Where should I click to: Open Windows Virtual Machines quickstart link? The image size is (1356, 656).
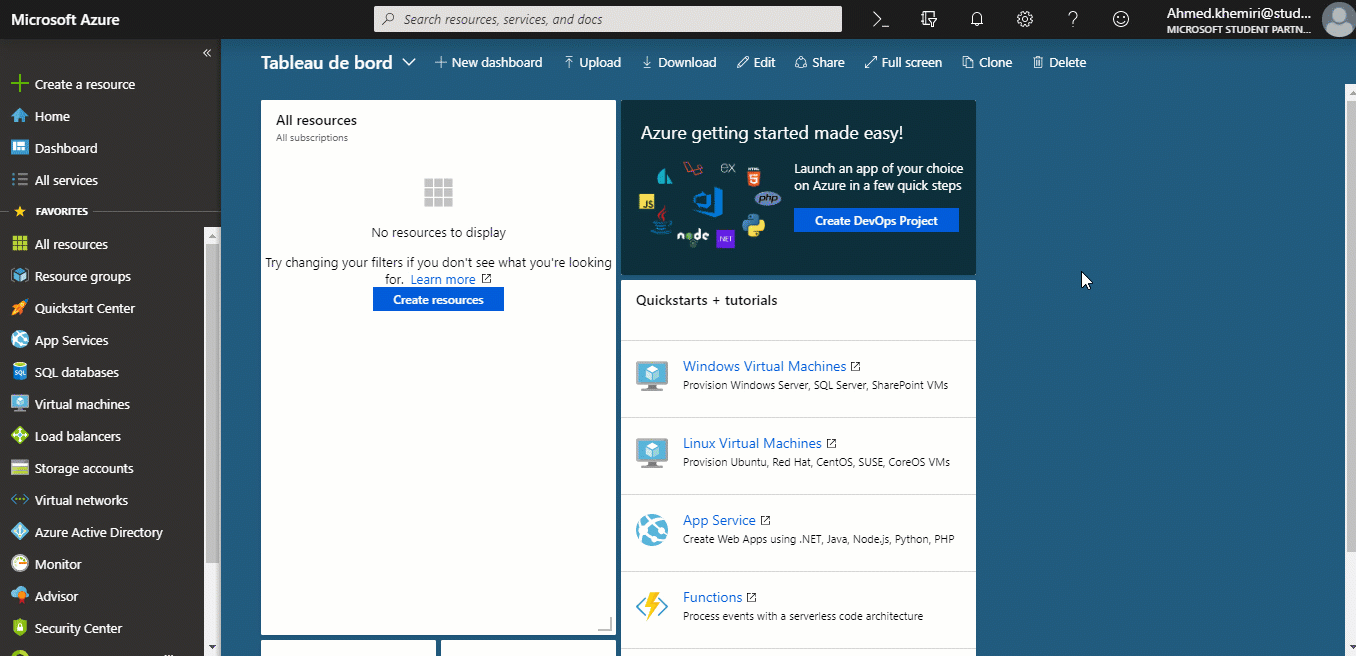pos(764,366)
